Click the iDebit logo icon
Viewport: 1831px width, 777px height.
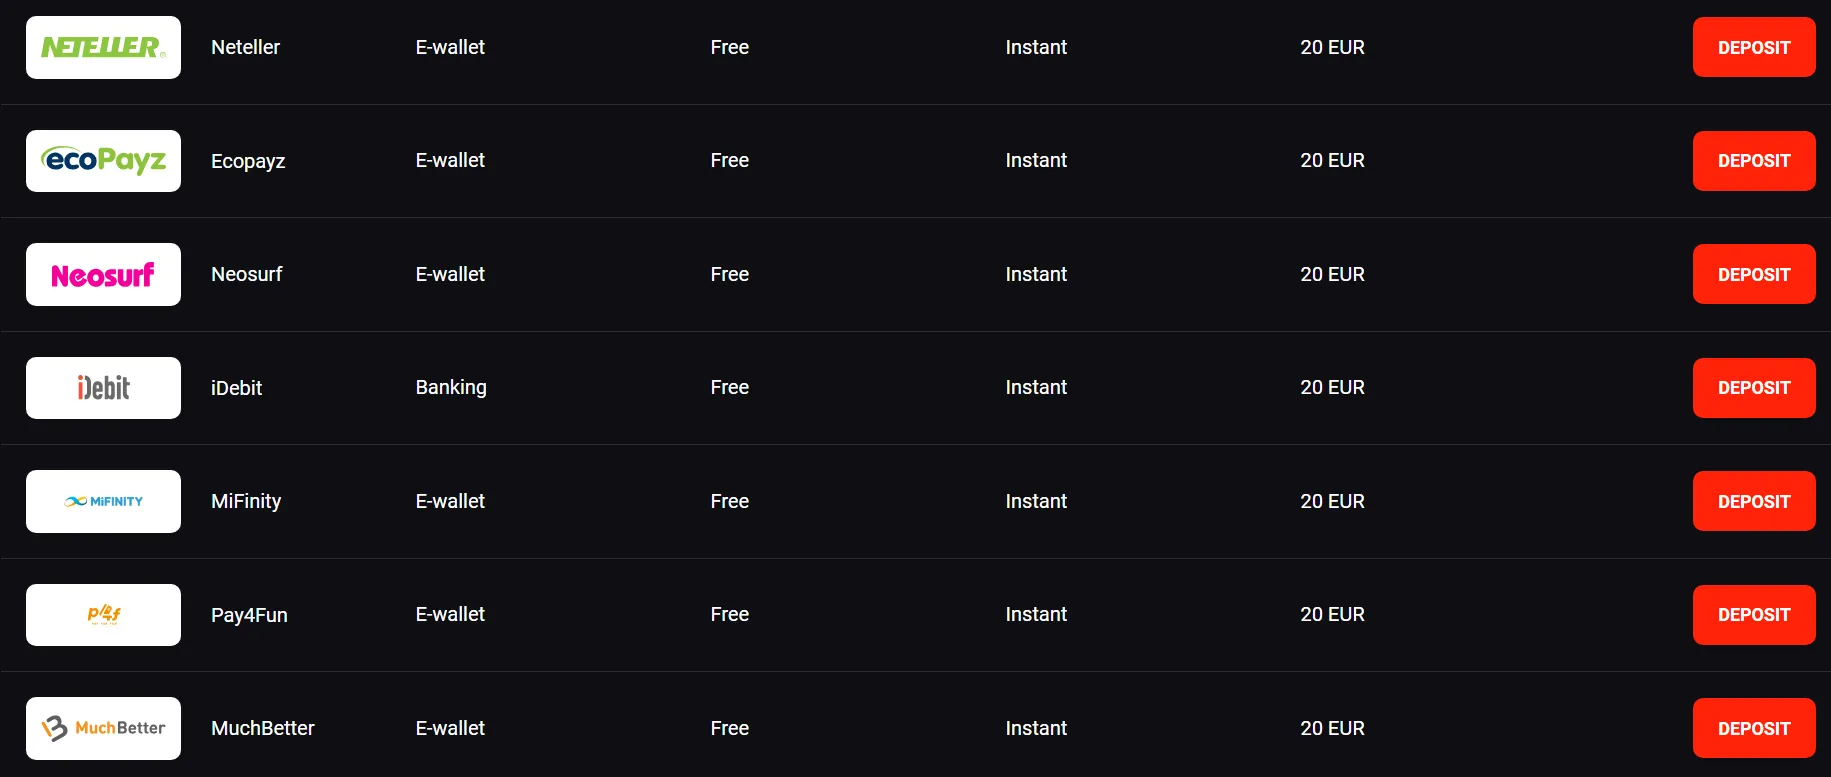point(103,387)
